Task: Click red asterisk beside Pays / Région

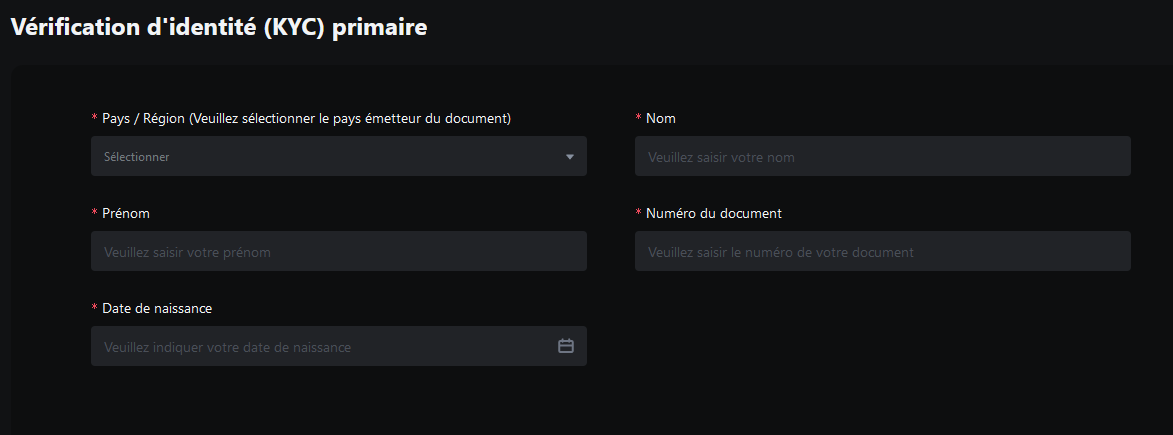Action: 94,118
